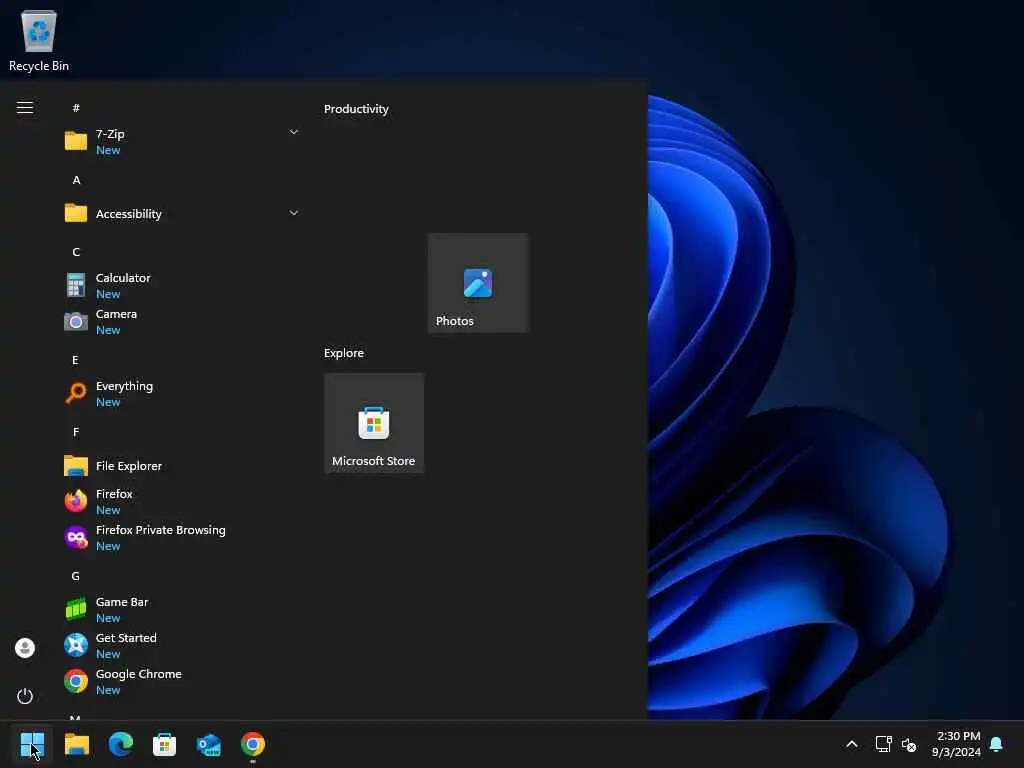1024x768 pixels.
Task: Open the Photos tile
Action: point(478,283)
